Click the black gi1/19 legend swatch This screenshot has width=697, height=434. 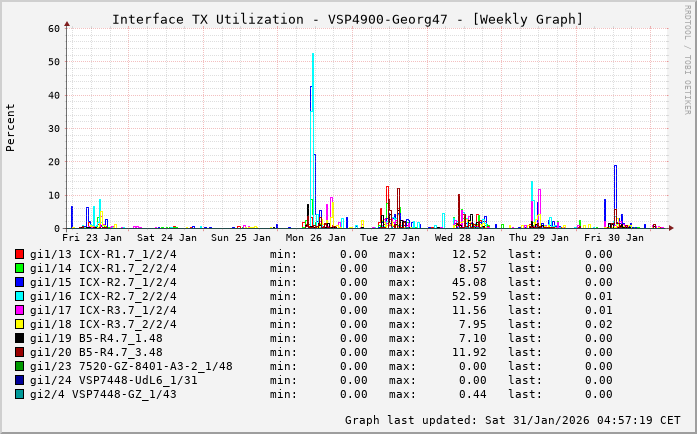click(20, 339)
